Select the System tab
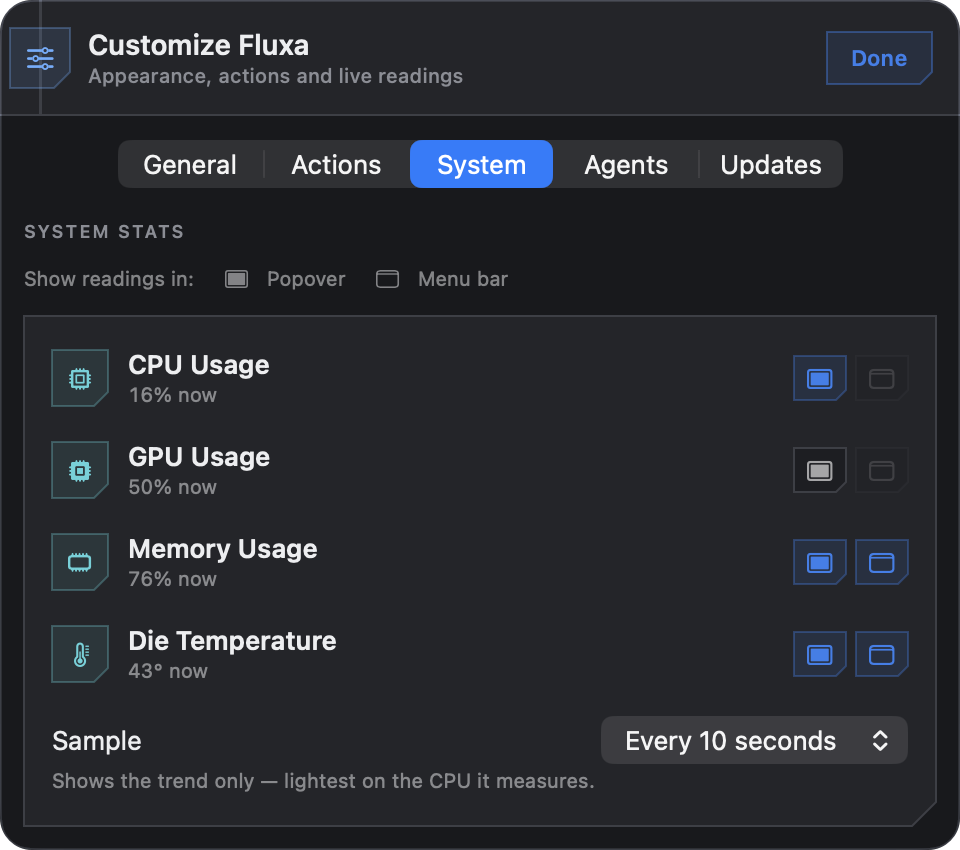Screen dimensions: 960x850 (481, 164)
